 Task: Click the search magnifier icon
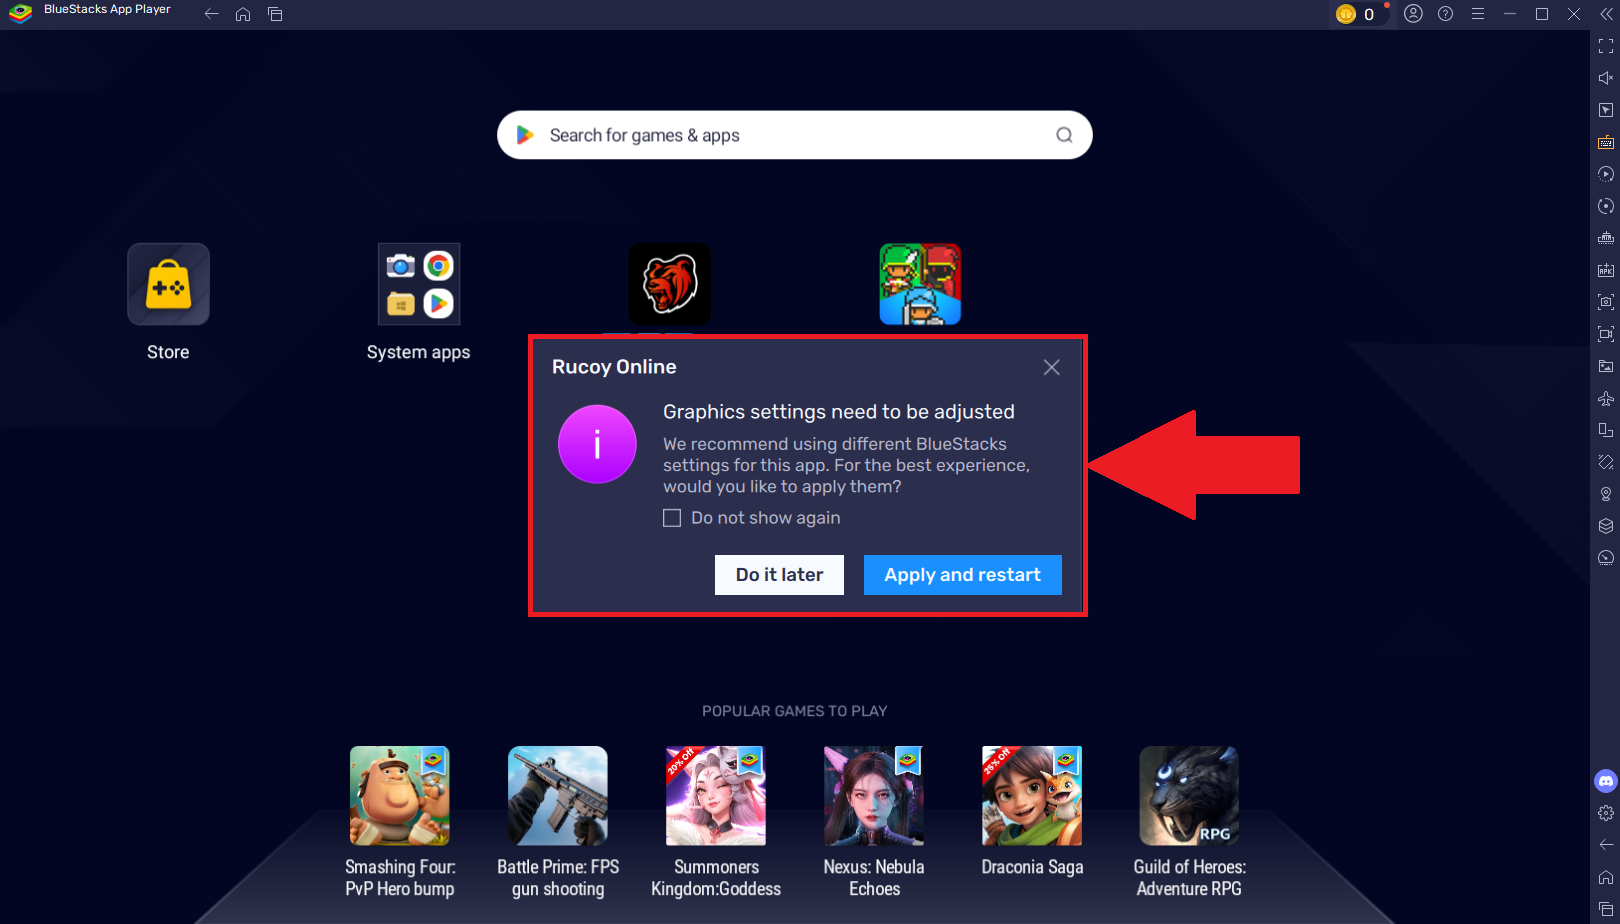(1064, 135)
